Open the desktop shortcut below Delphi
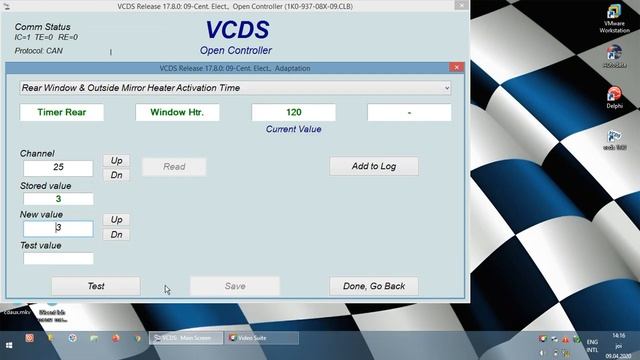This screenshot has height=360, width=640. pyautogui.click(x=615, y=140)
